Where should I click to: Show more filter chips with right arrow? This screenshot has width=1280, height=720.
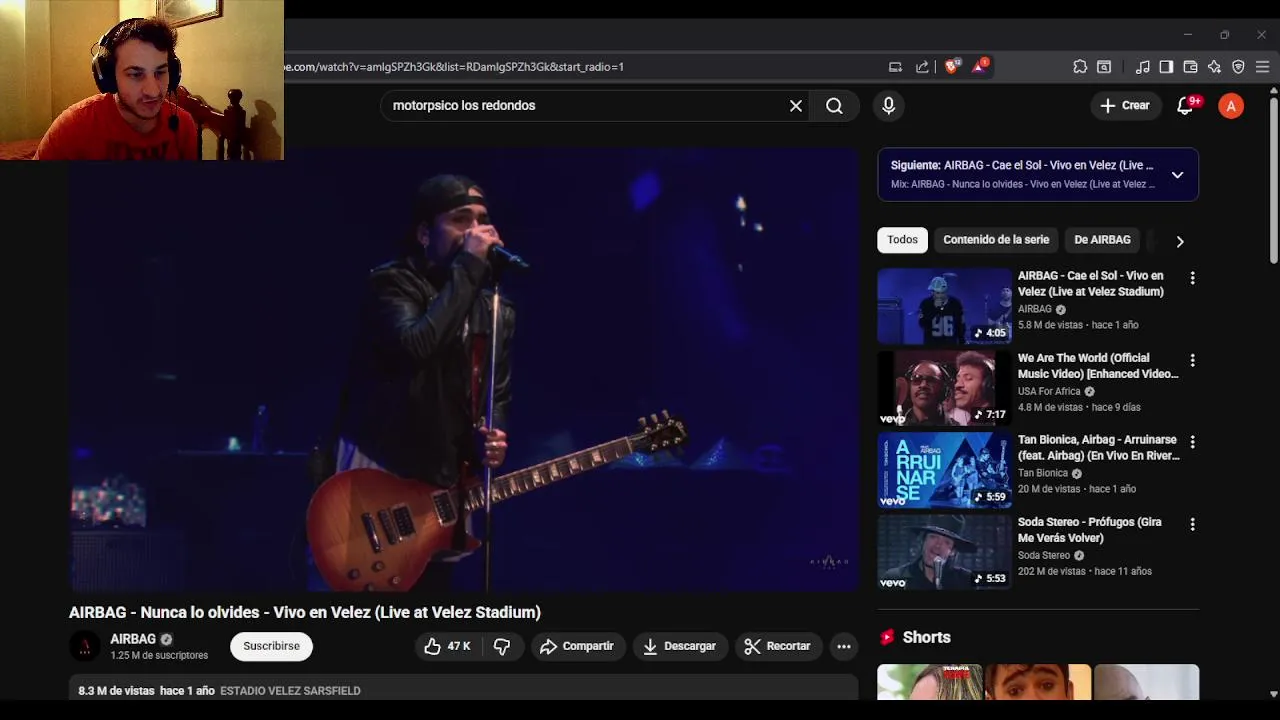click(1180, 241)
